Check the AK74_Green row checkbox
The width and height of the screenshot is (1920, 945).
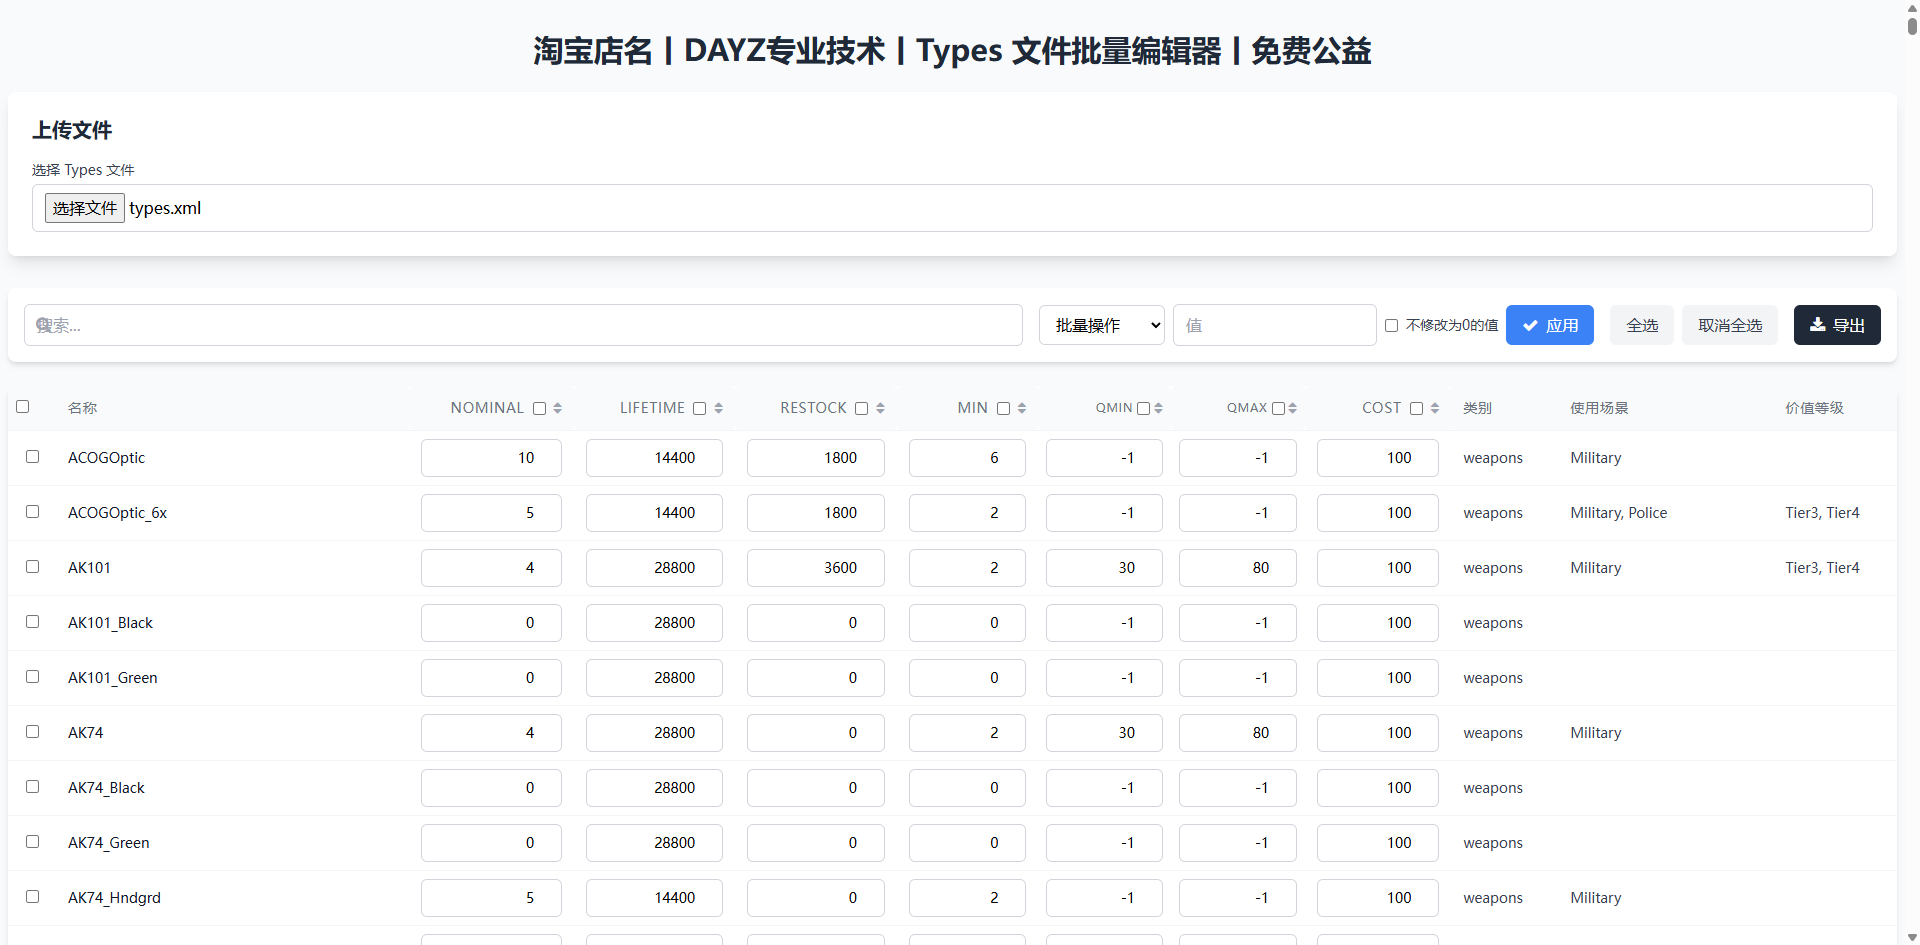(x=33, y=842)
